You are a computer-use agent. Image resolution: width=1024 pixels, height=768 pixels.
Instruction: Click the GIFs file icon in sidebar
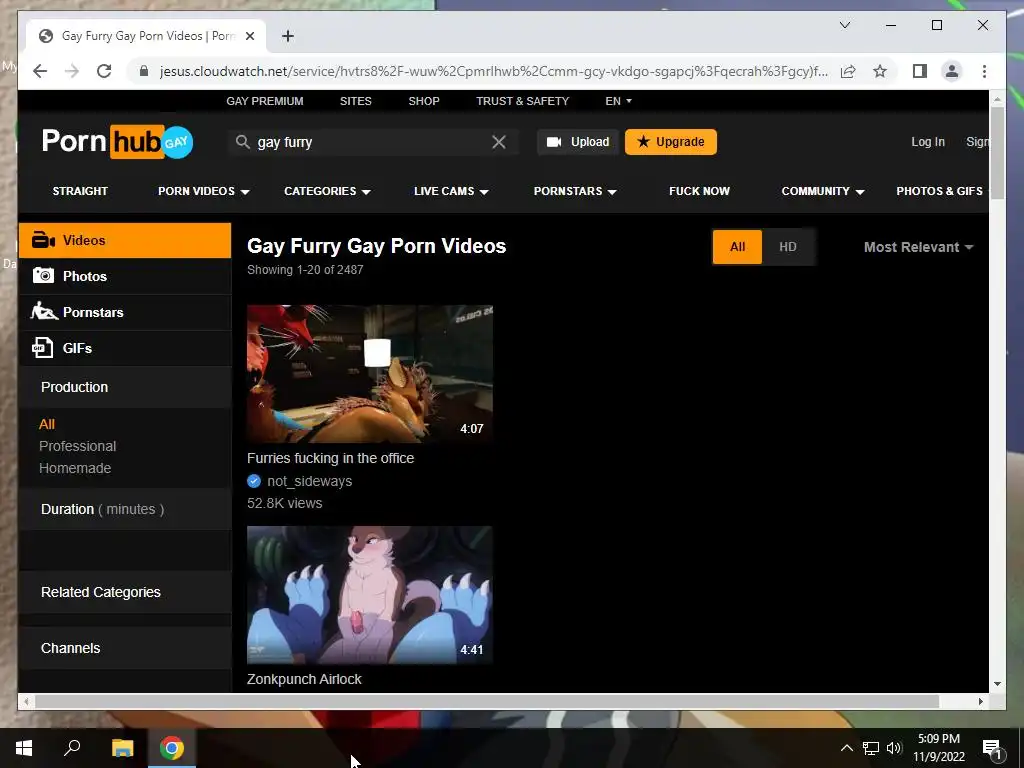42,347
